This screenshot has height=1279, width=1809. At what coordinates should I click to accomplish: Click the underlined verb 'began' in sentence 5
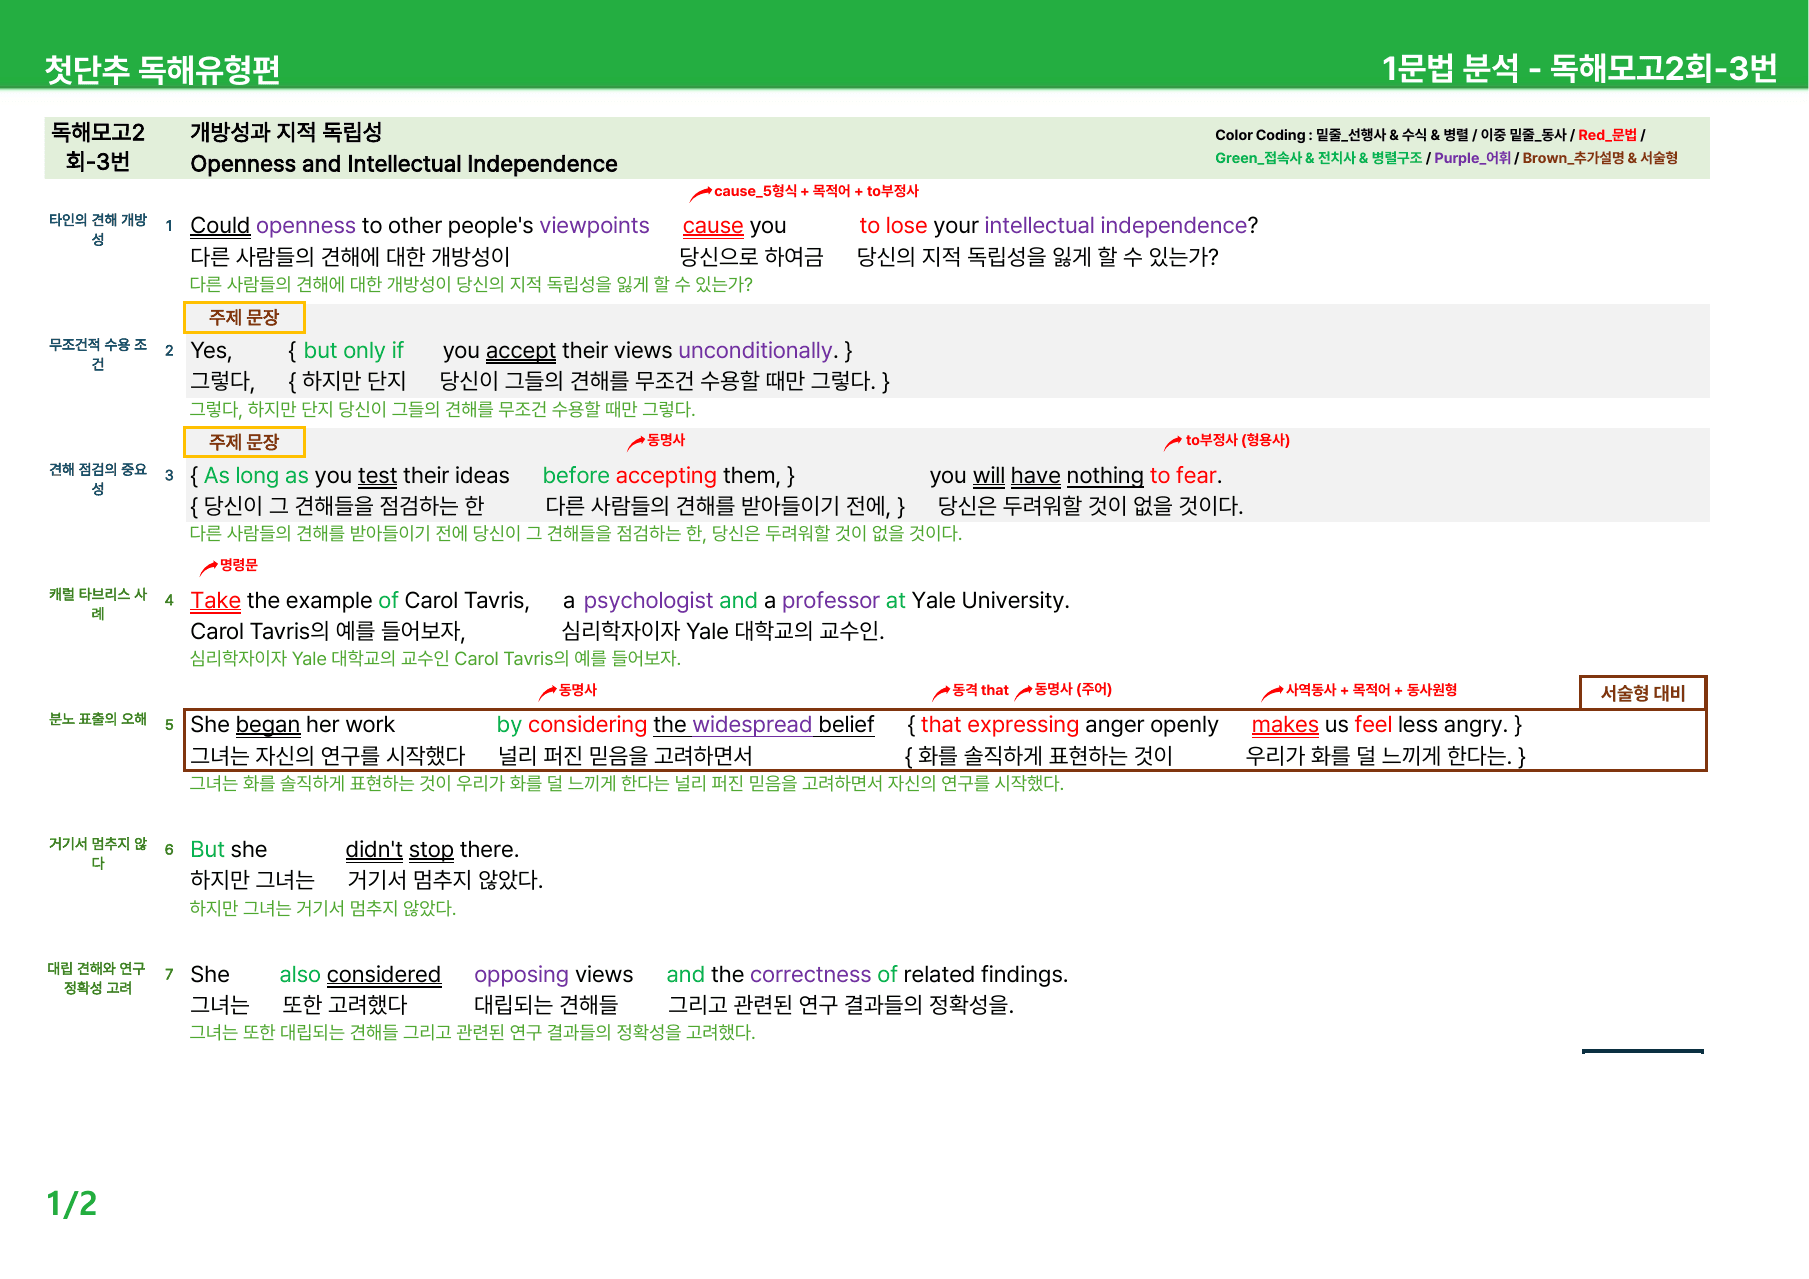coord(268,725)
